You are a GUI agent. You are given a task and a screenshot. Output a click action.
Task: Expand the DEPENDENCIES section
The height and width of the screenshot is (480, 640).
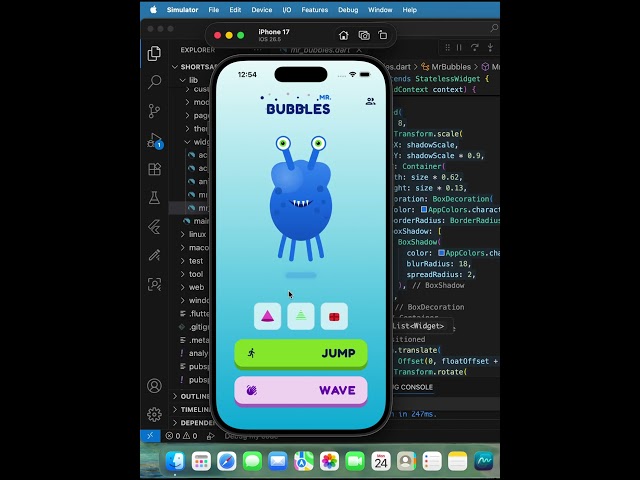pyautogui.click(x=191, y=422)
